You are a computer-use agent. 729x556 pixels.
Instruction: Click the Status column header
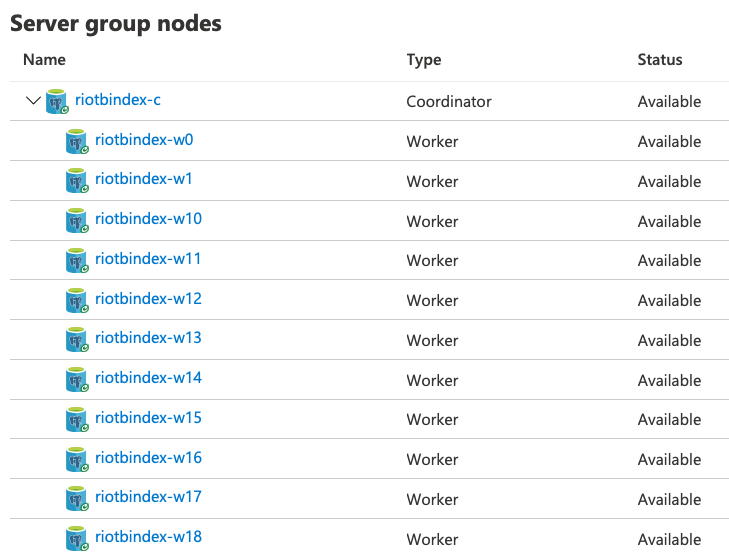click(660, 60)
